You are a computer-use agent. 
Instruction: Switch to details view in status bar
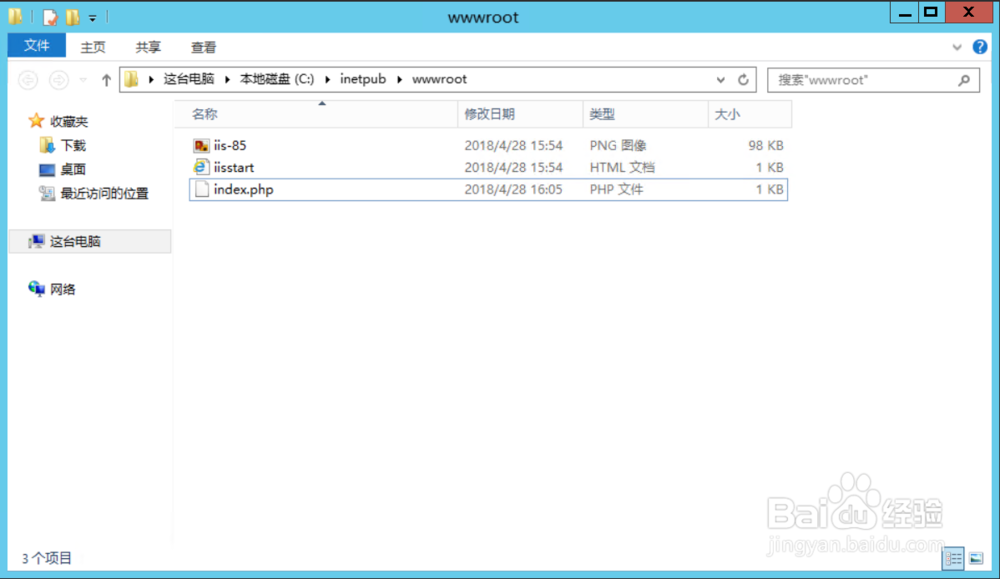tap(953, 559)
